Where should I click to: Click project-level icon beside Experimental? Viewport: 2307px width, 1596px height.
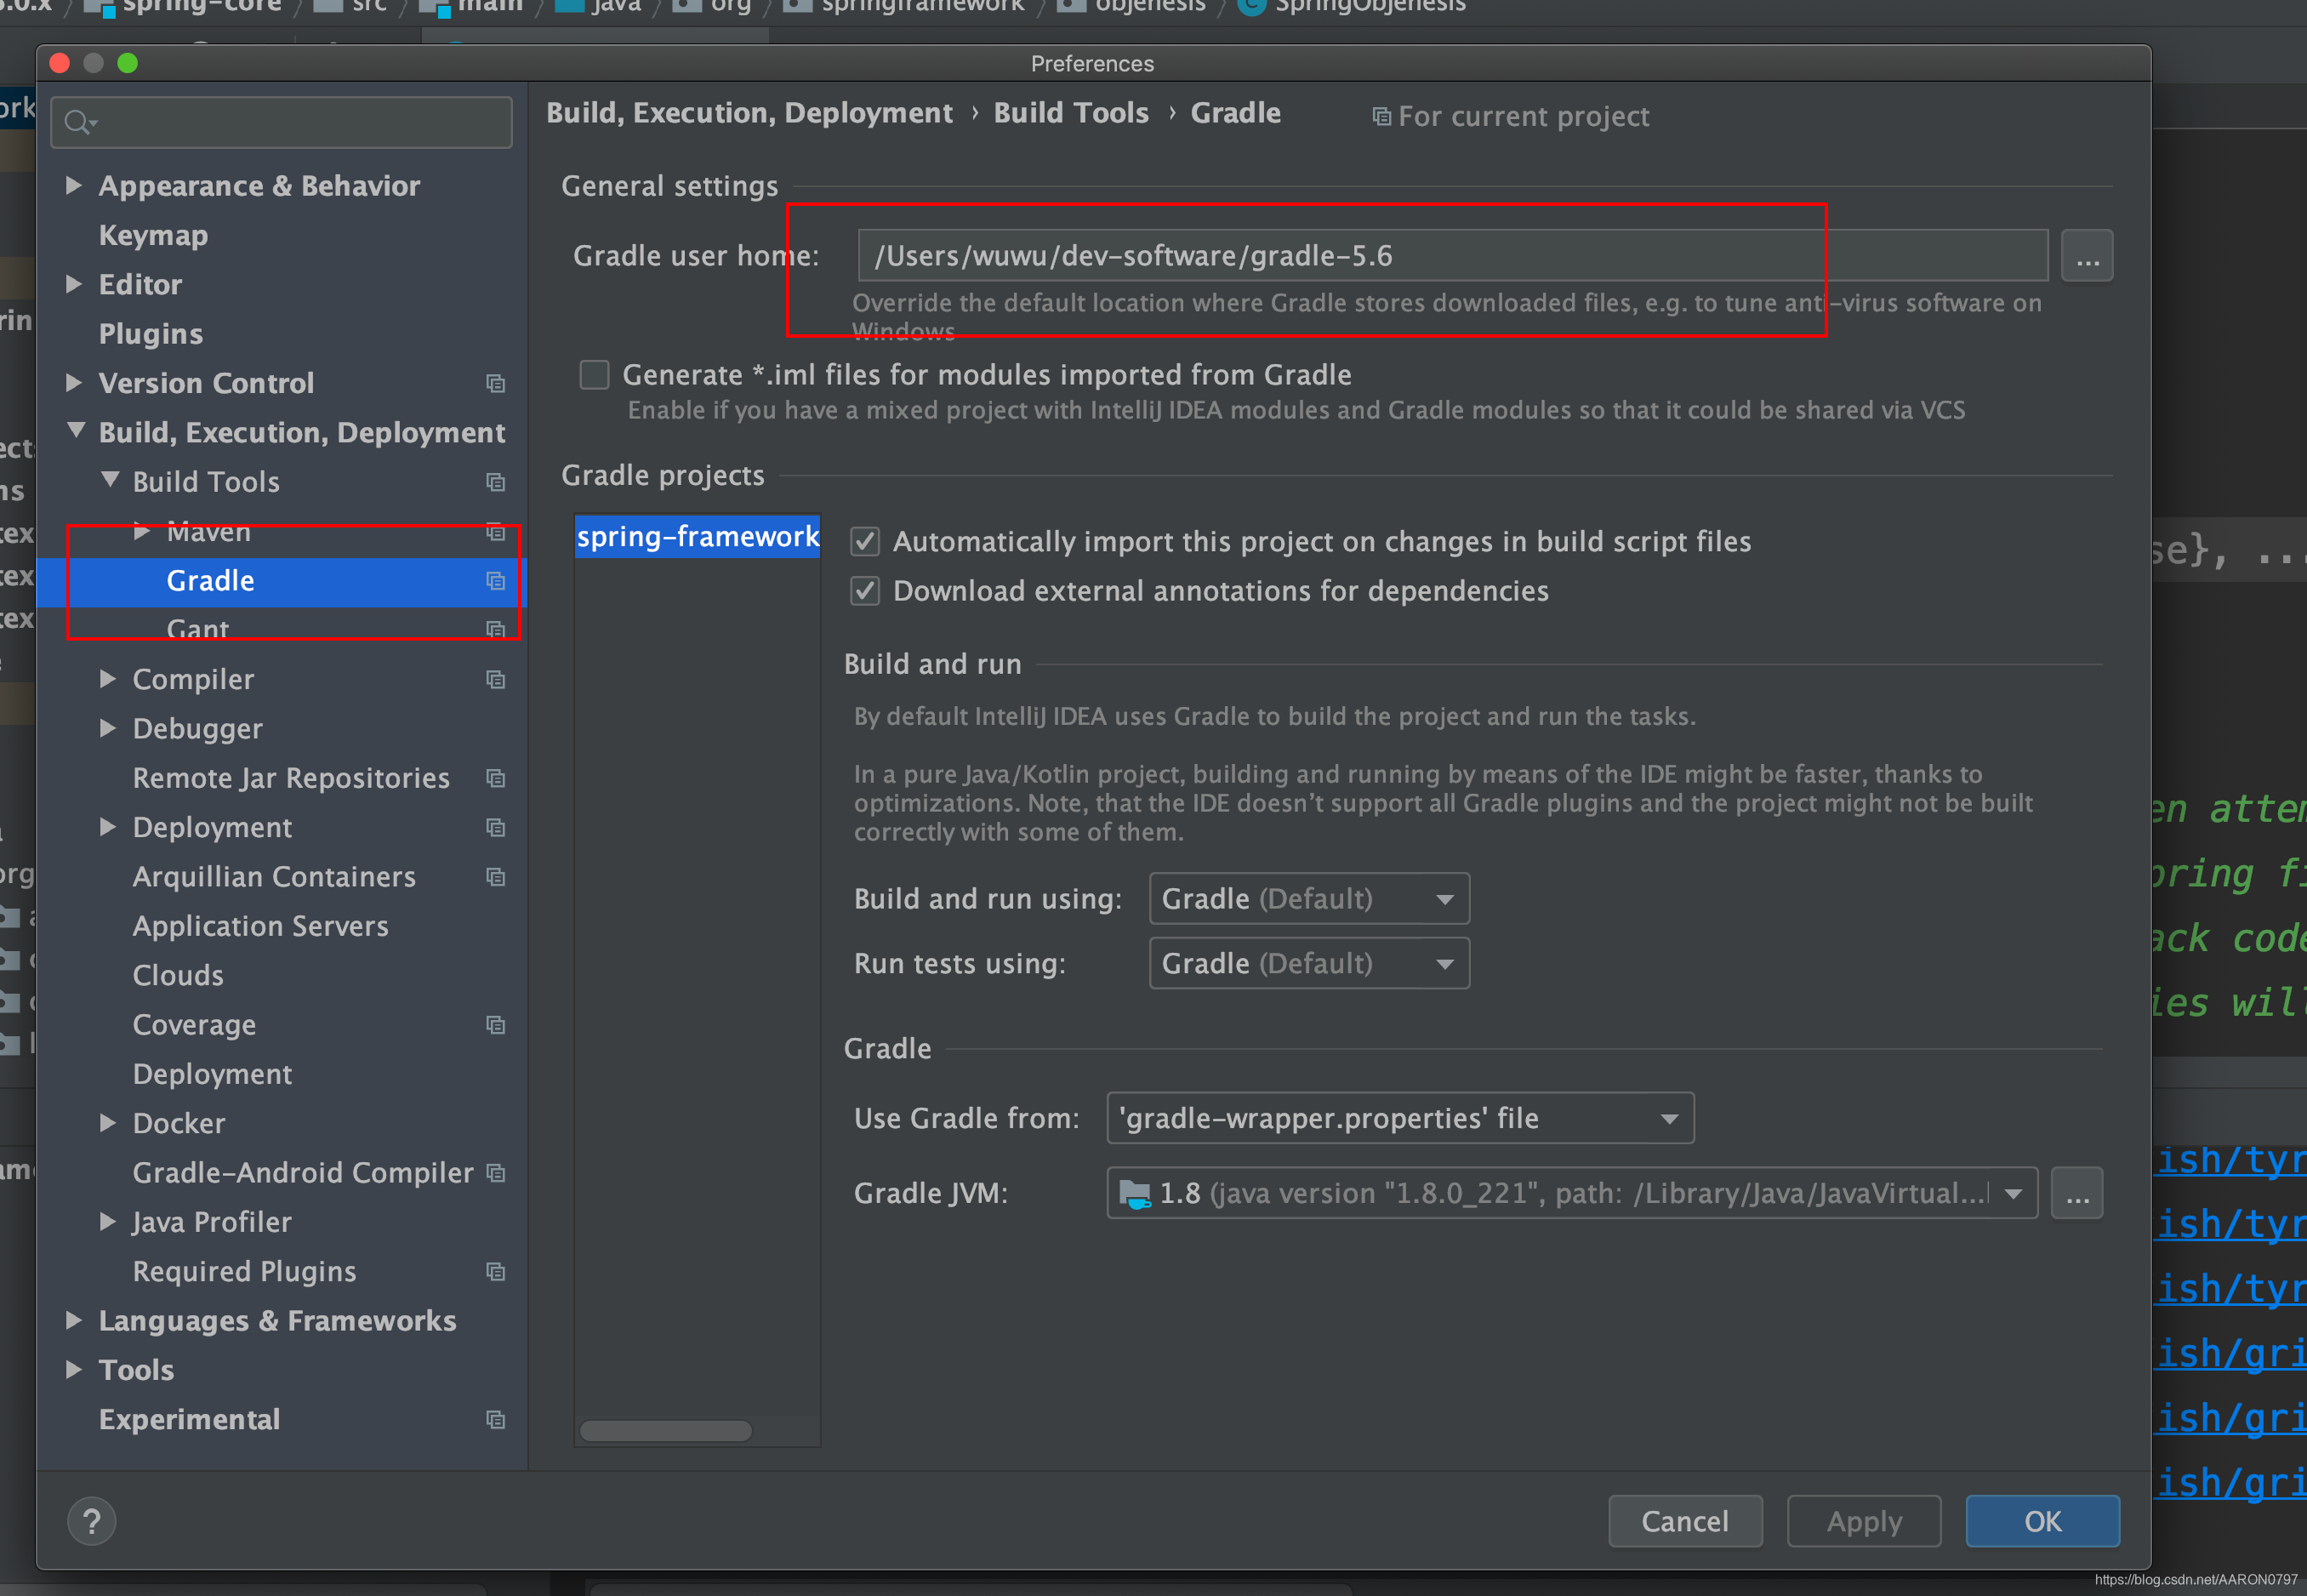click(495, 1419)
